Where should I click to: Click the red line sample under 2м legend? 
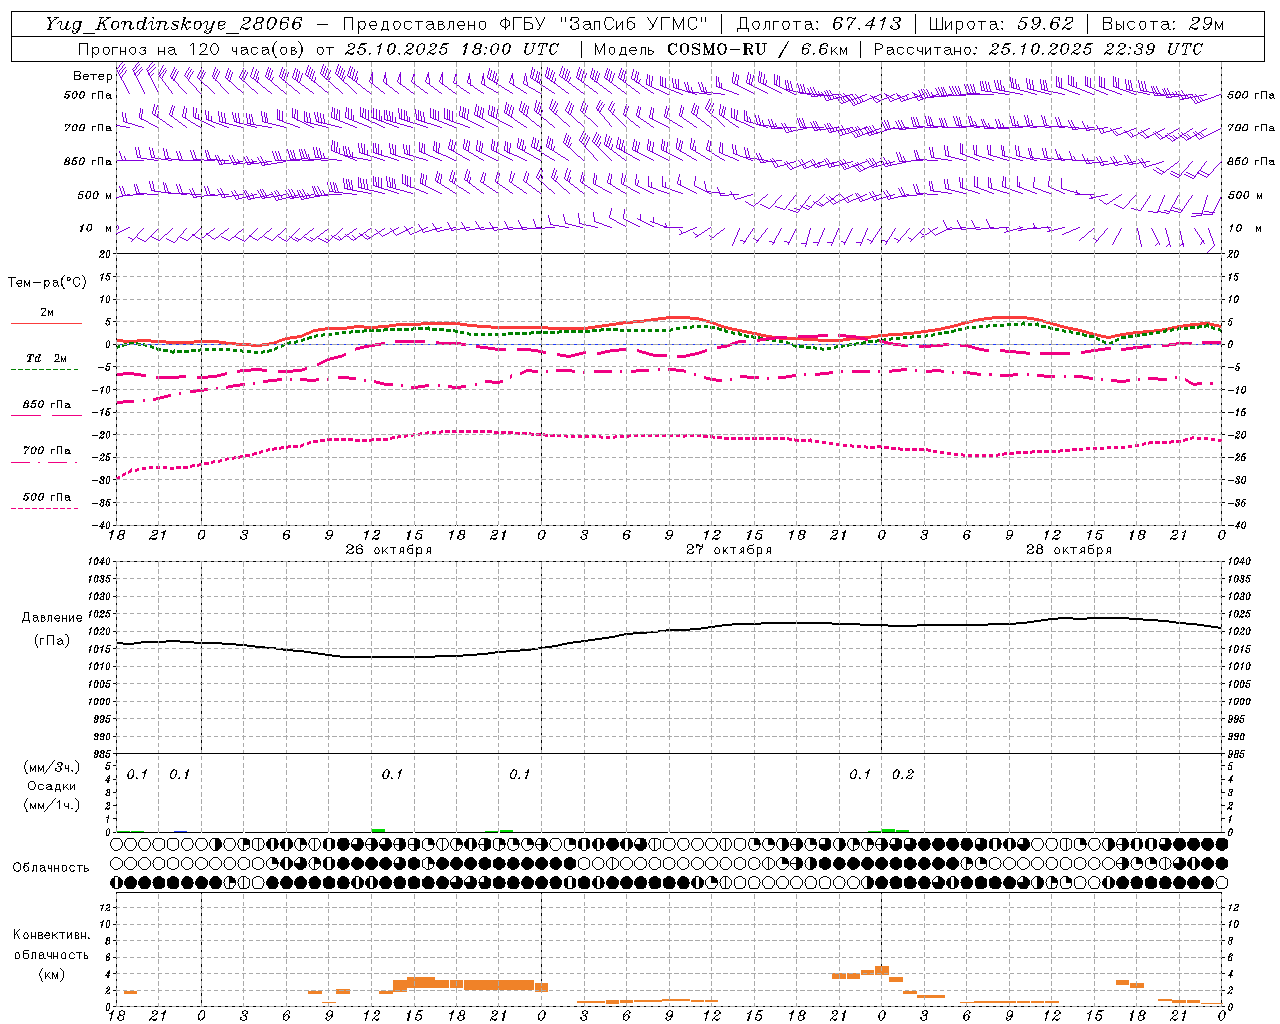[x=46, y=323]
